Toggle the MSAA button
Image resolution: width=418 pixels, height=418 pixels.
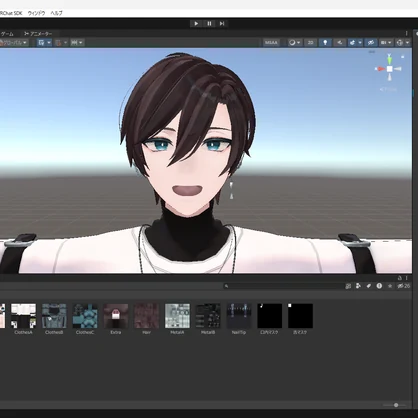271,42
